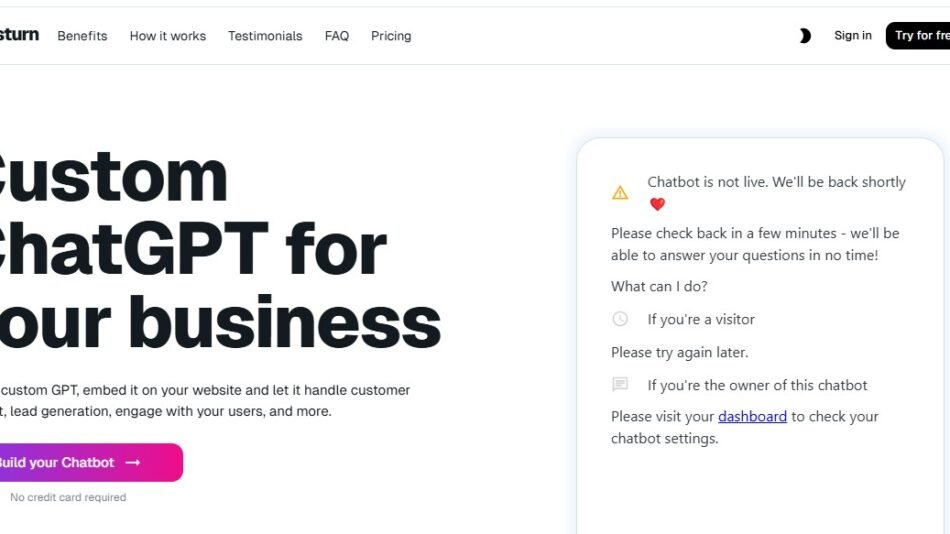Follow the dashboard link in chatbot panel
This screenshot has width=950, height=534.
click(x=752, y=416)
